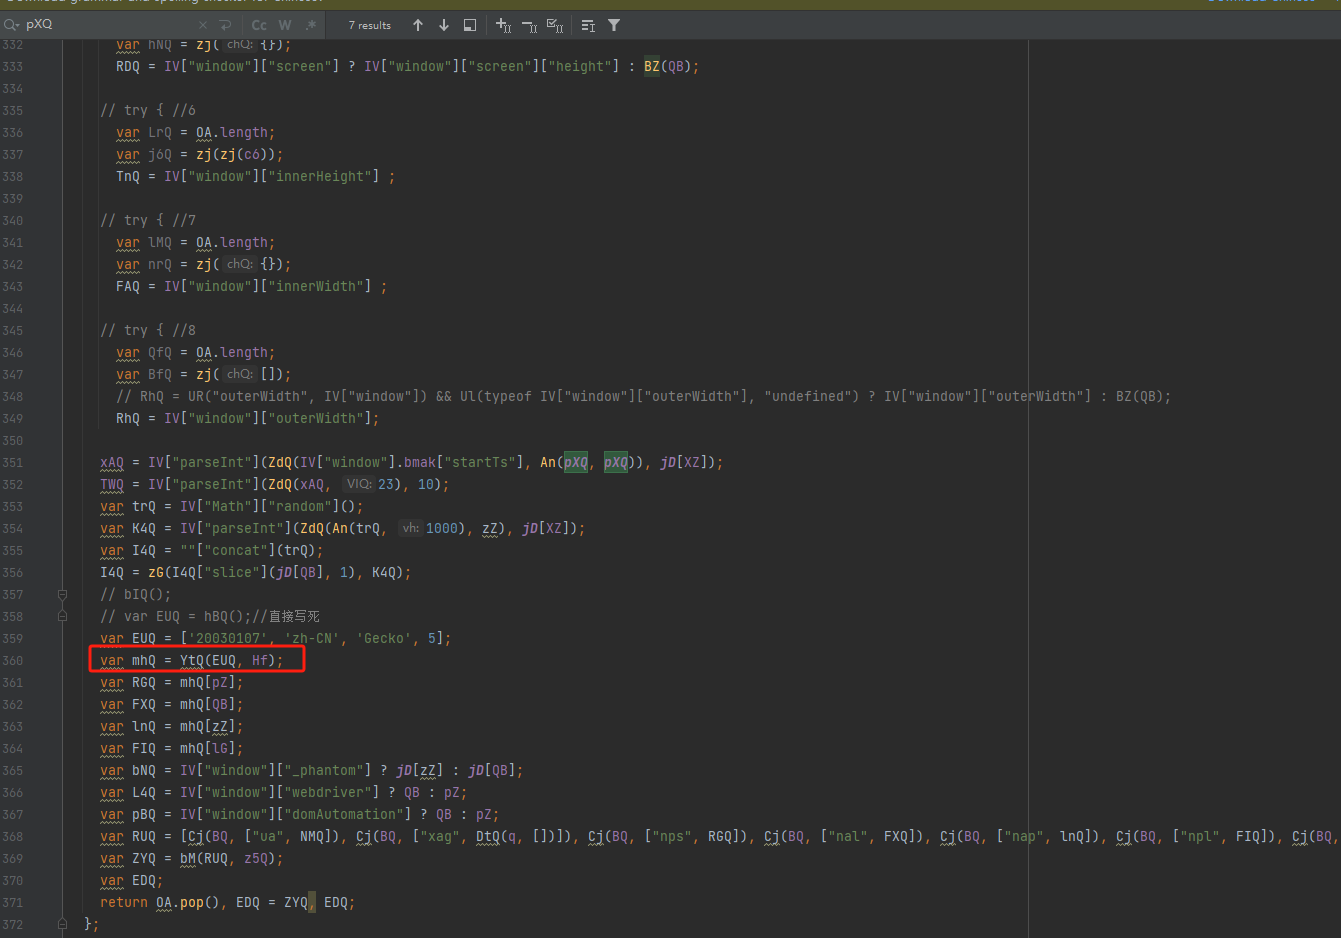Click line number 333 in the gutter
Viewport: 1341px width, 938px height.
pos(12,66)
